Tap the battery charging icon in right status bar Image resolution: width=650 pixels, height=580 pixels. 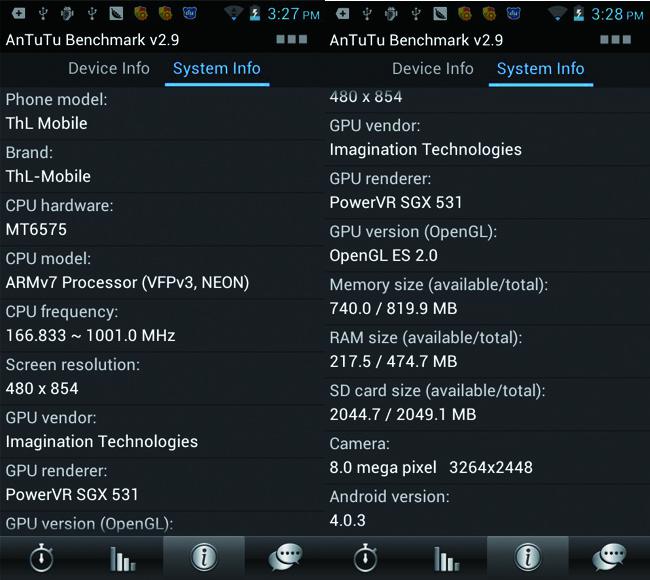coord(578,14)
